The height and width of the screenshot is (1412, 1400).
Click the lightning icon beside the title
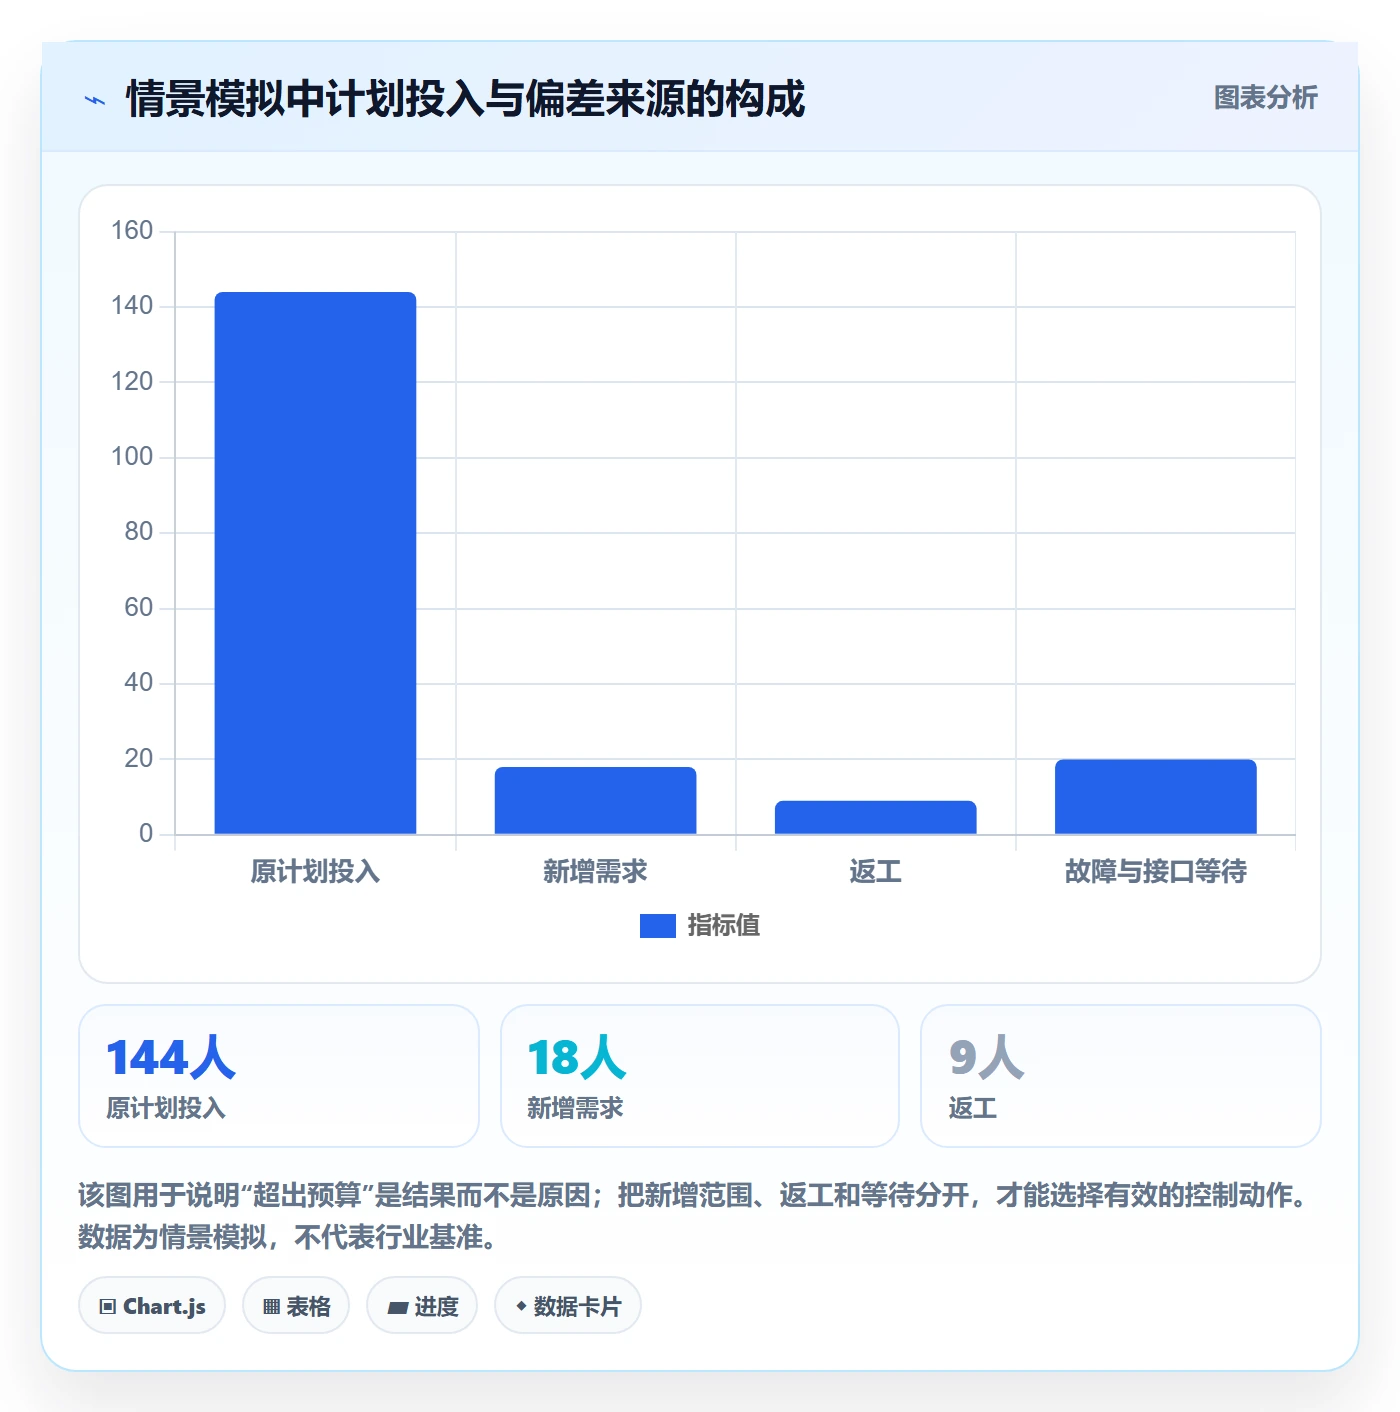(x=95, y=99)
